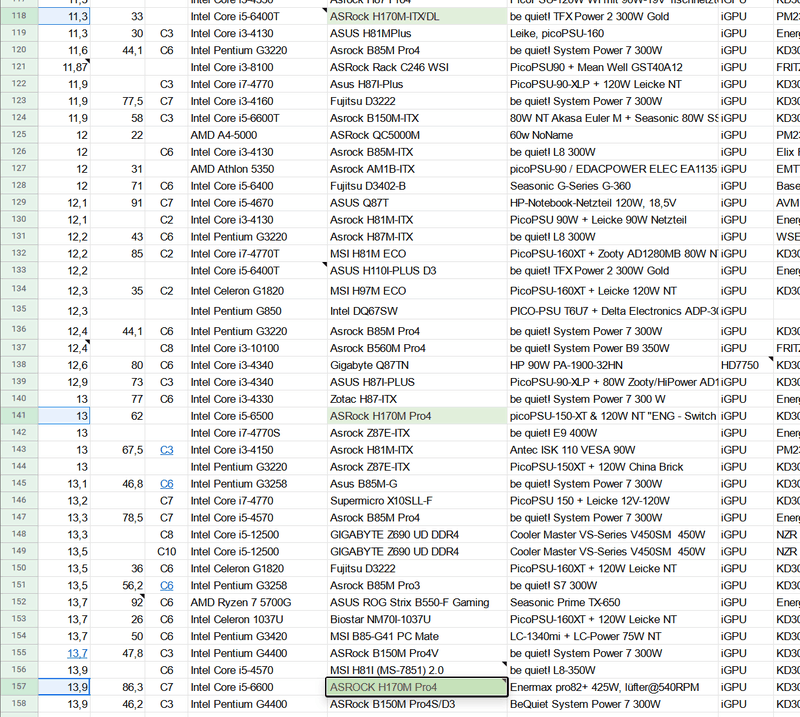This screenshot has height=717, width=800.
Task: Click the 'HP 90W PA-1900-32HN' cell
Action: (612, 365)
